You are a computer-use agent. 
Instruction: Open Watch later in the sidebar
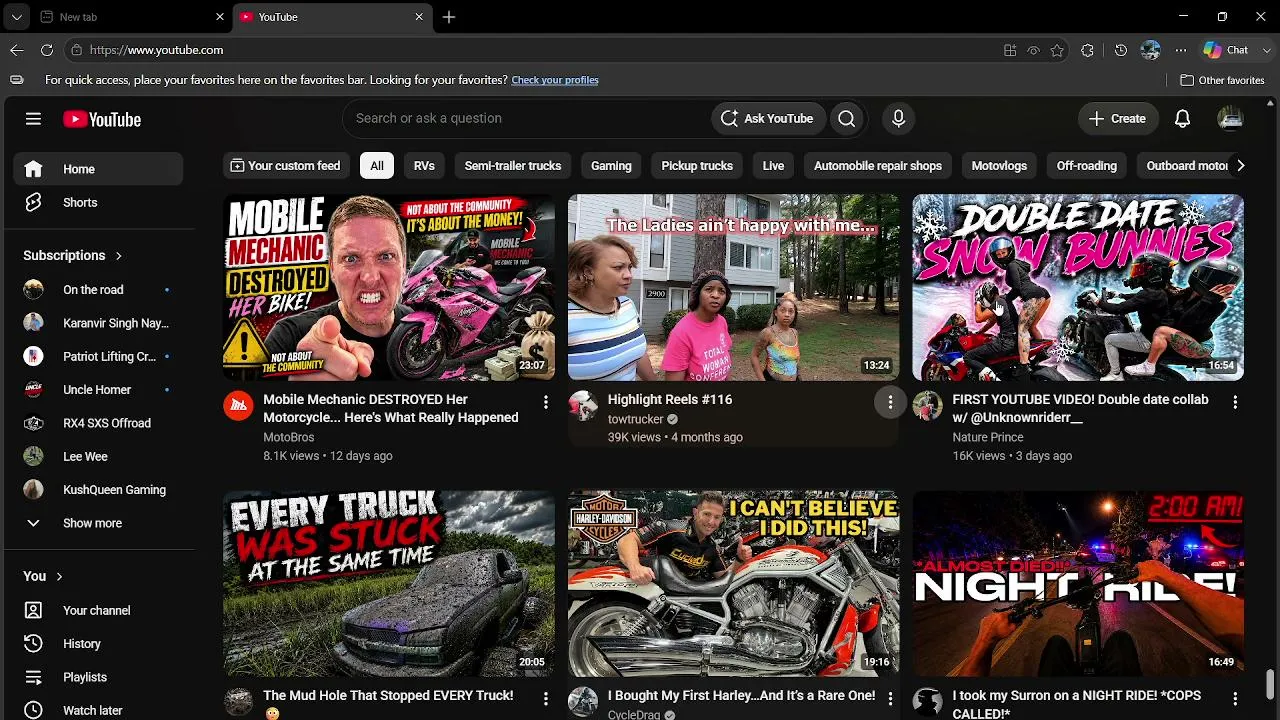(x=97, y=710)
